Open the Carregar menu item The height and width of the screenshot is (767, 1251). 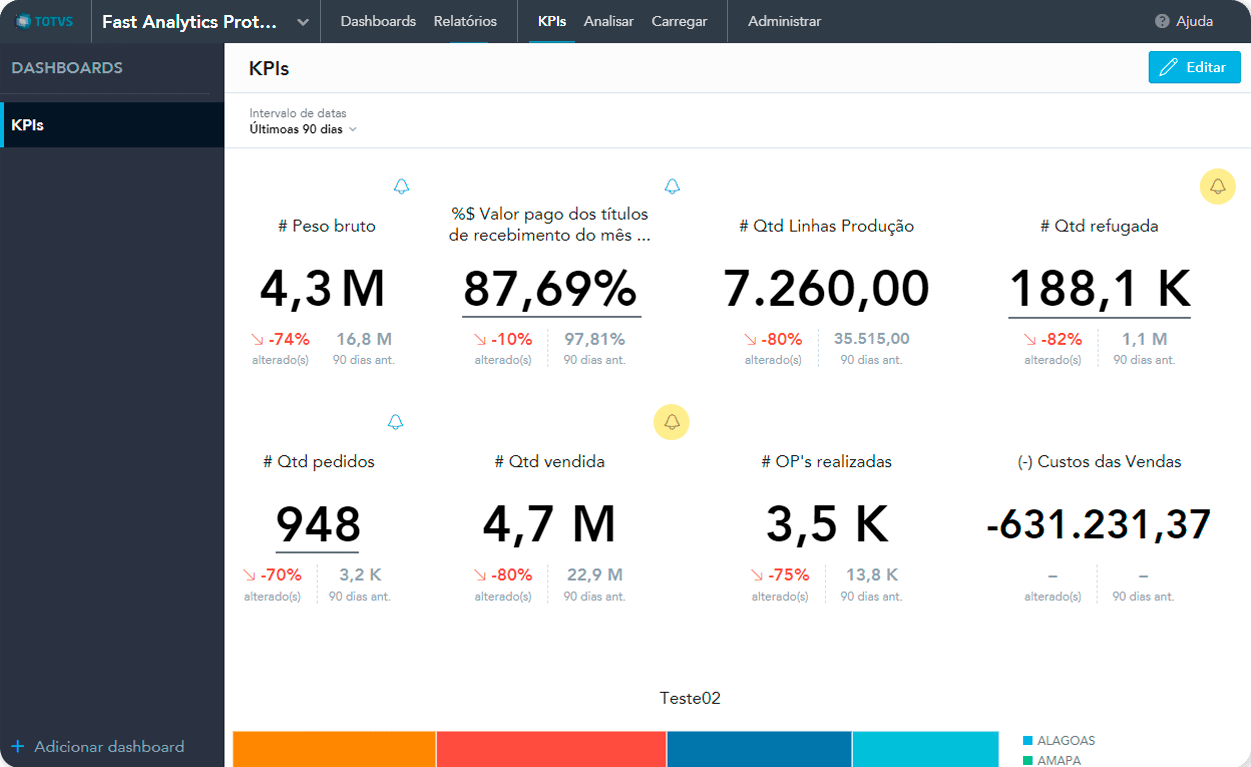point(679,21)
